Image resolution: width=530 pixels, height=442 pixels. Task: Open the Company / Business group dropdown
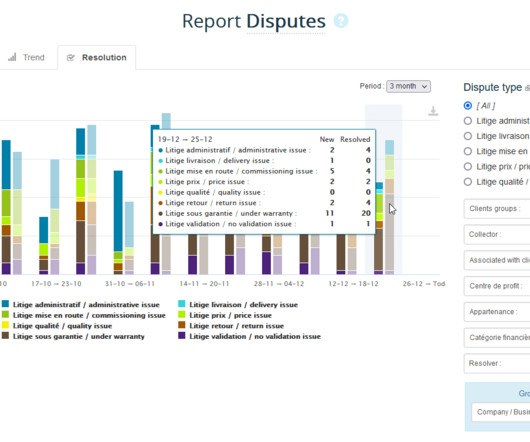(501, 412)
